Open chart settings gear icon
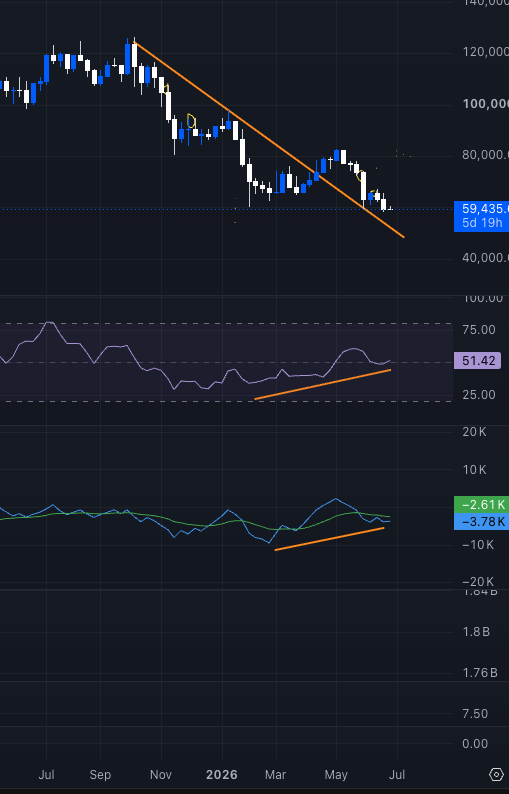Viewport: 509px width, 794px height. pos(496,774)
